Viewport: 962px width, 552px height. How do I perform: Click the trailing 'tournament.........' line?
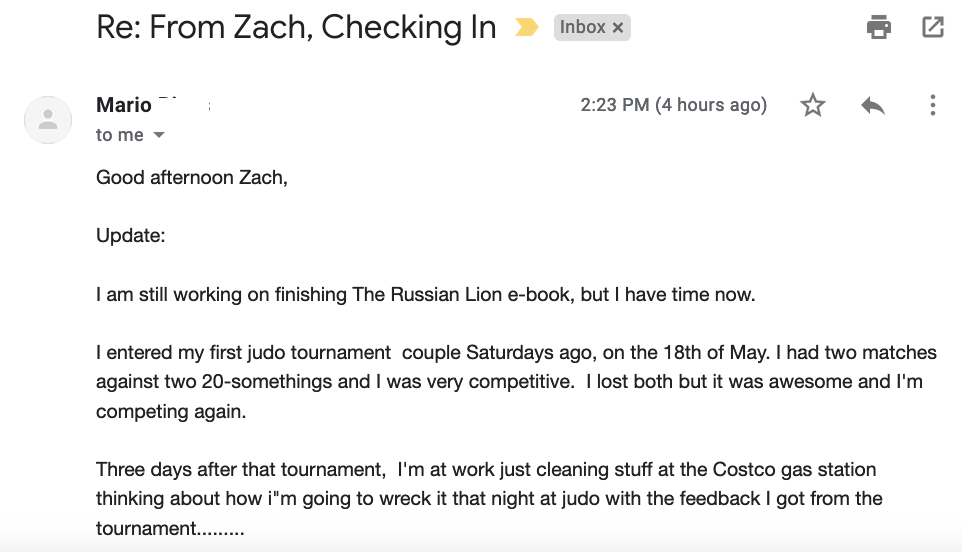click(x=171, y=528)
